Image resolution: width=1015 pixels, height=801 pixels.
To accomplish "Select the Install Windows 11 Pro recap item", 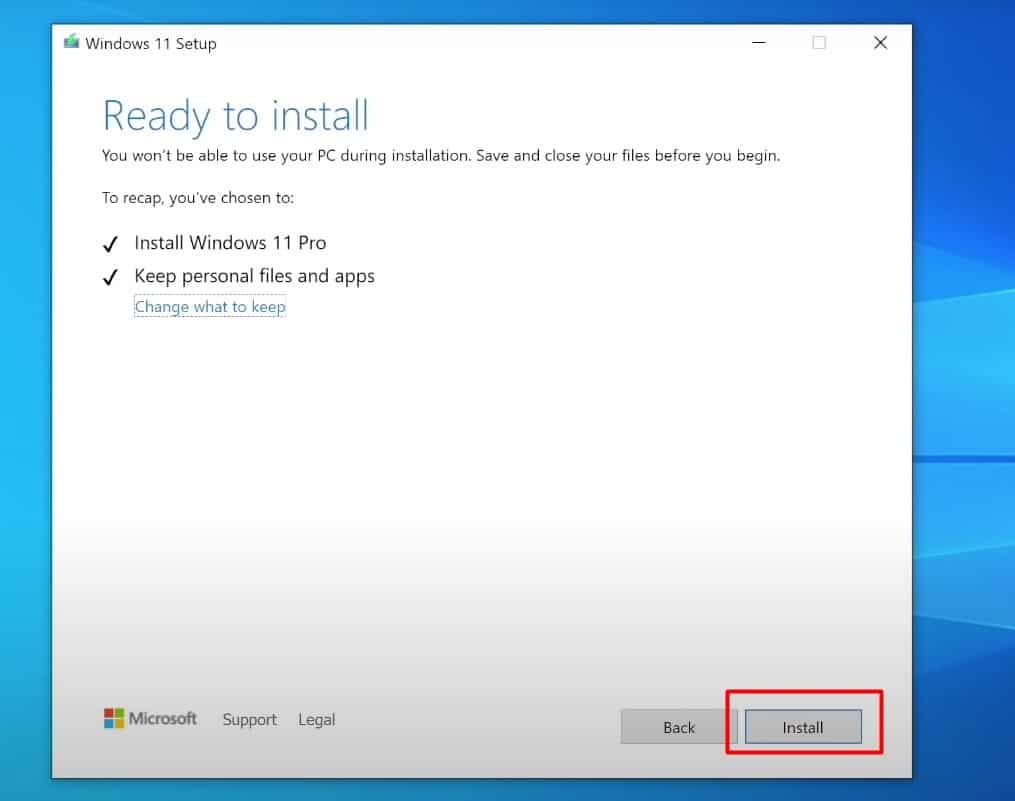I will tap(229, 243).
